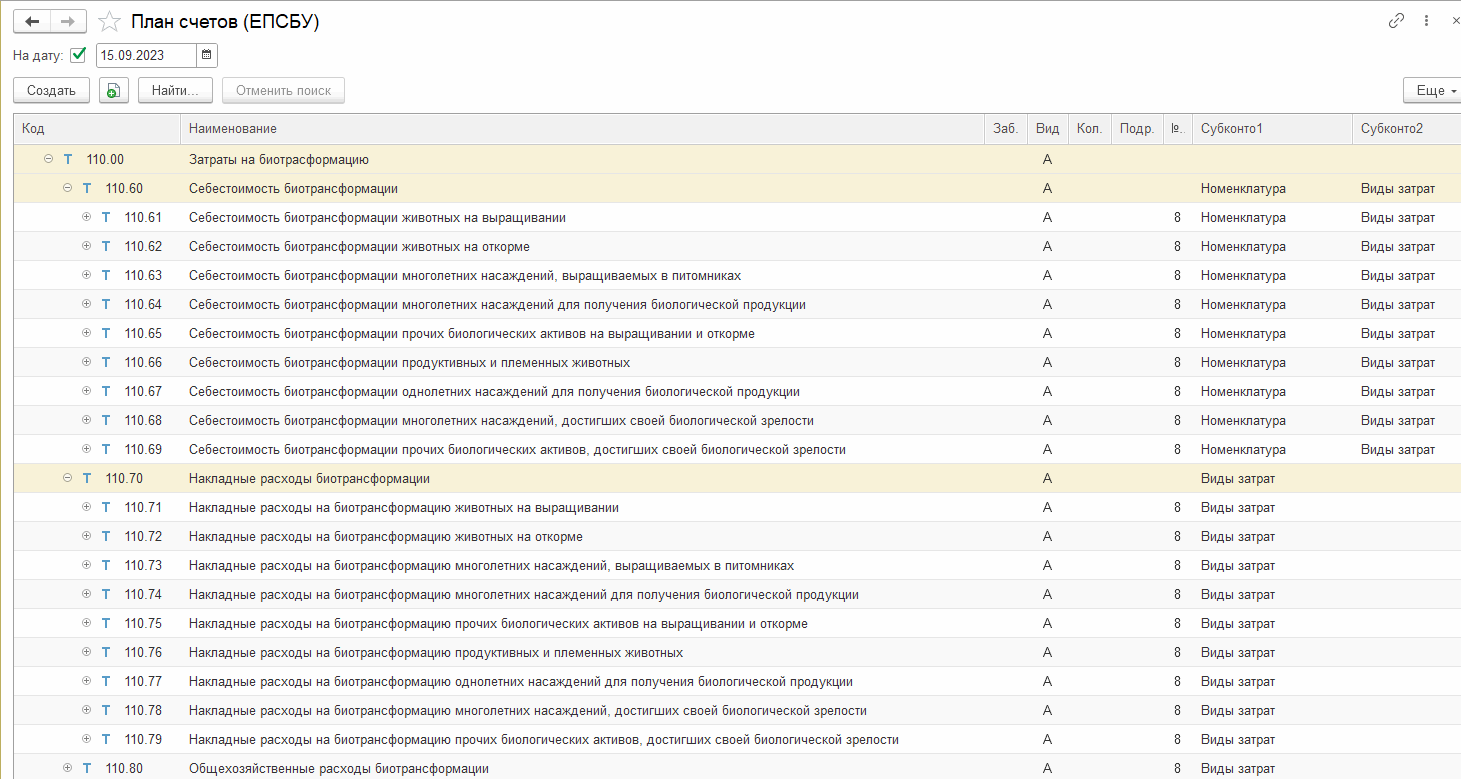Click the Заб. column header
Image resolution: width=1461 pixels, height=779 pixels.
(1006, 129)
